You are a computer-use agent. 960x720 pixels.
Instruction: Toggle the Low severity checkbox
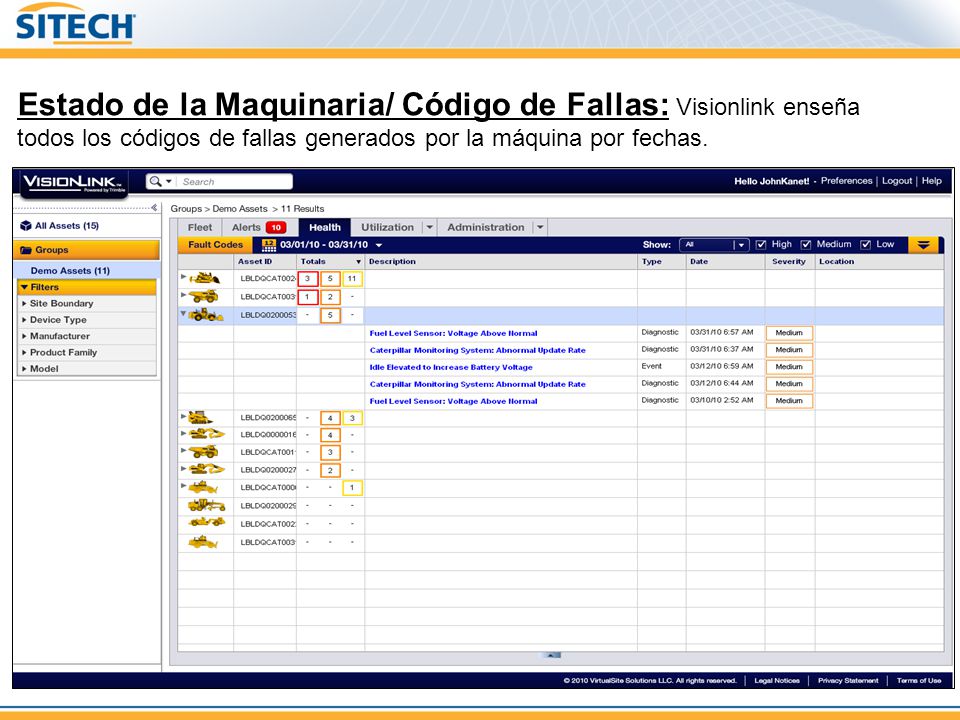866,245
